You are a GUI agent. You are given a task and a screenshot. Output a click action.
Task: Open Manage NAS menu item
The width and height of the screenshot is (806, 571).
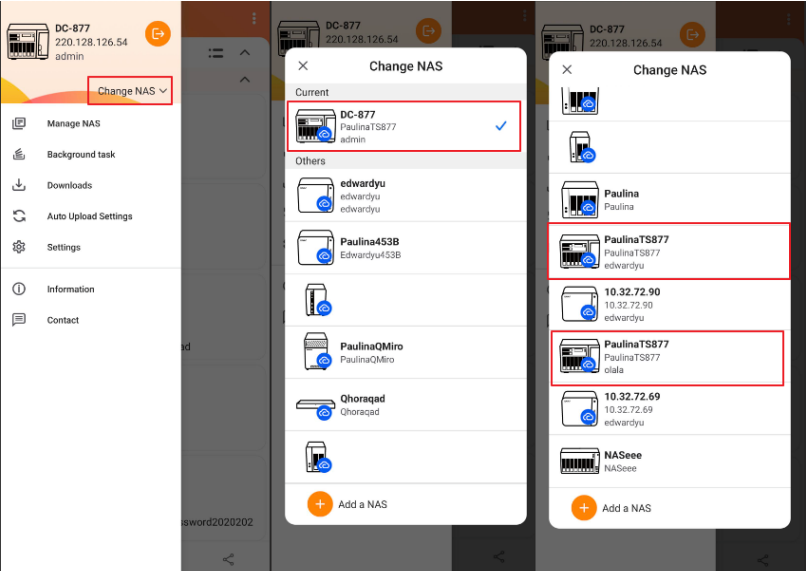pos(73,124)
